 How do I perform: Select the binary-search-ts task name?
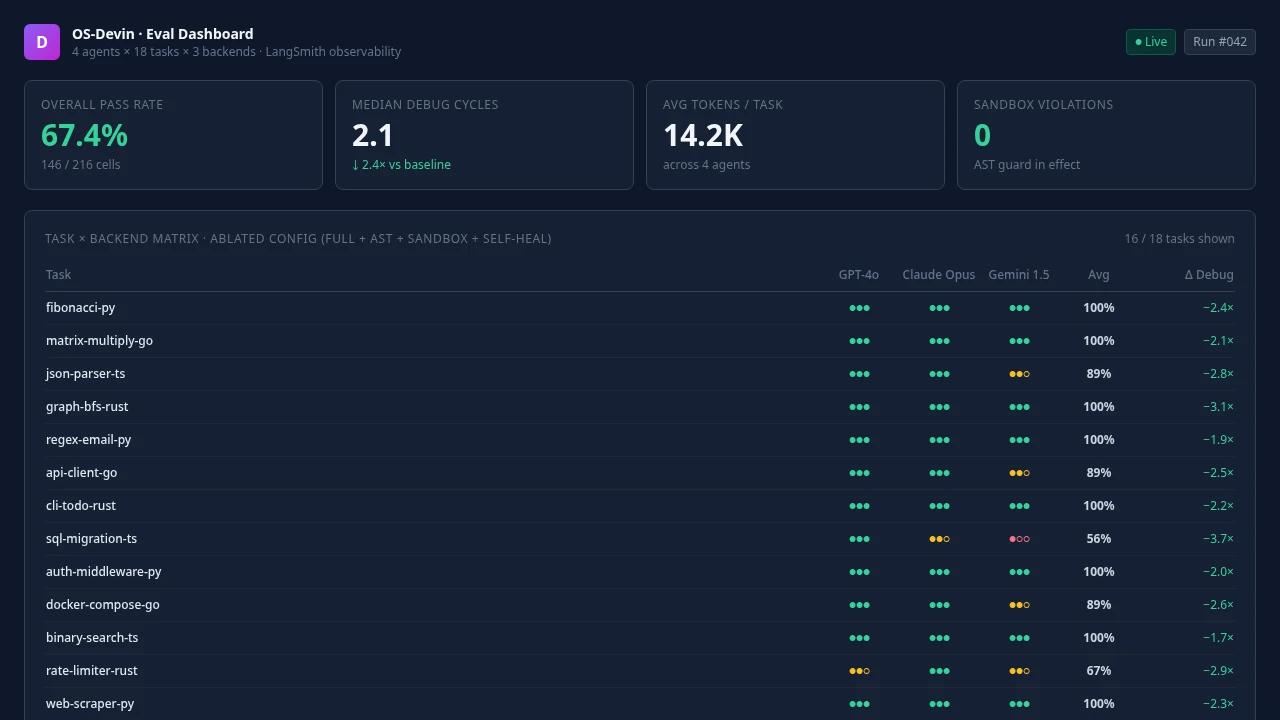(92, 638)
